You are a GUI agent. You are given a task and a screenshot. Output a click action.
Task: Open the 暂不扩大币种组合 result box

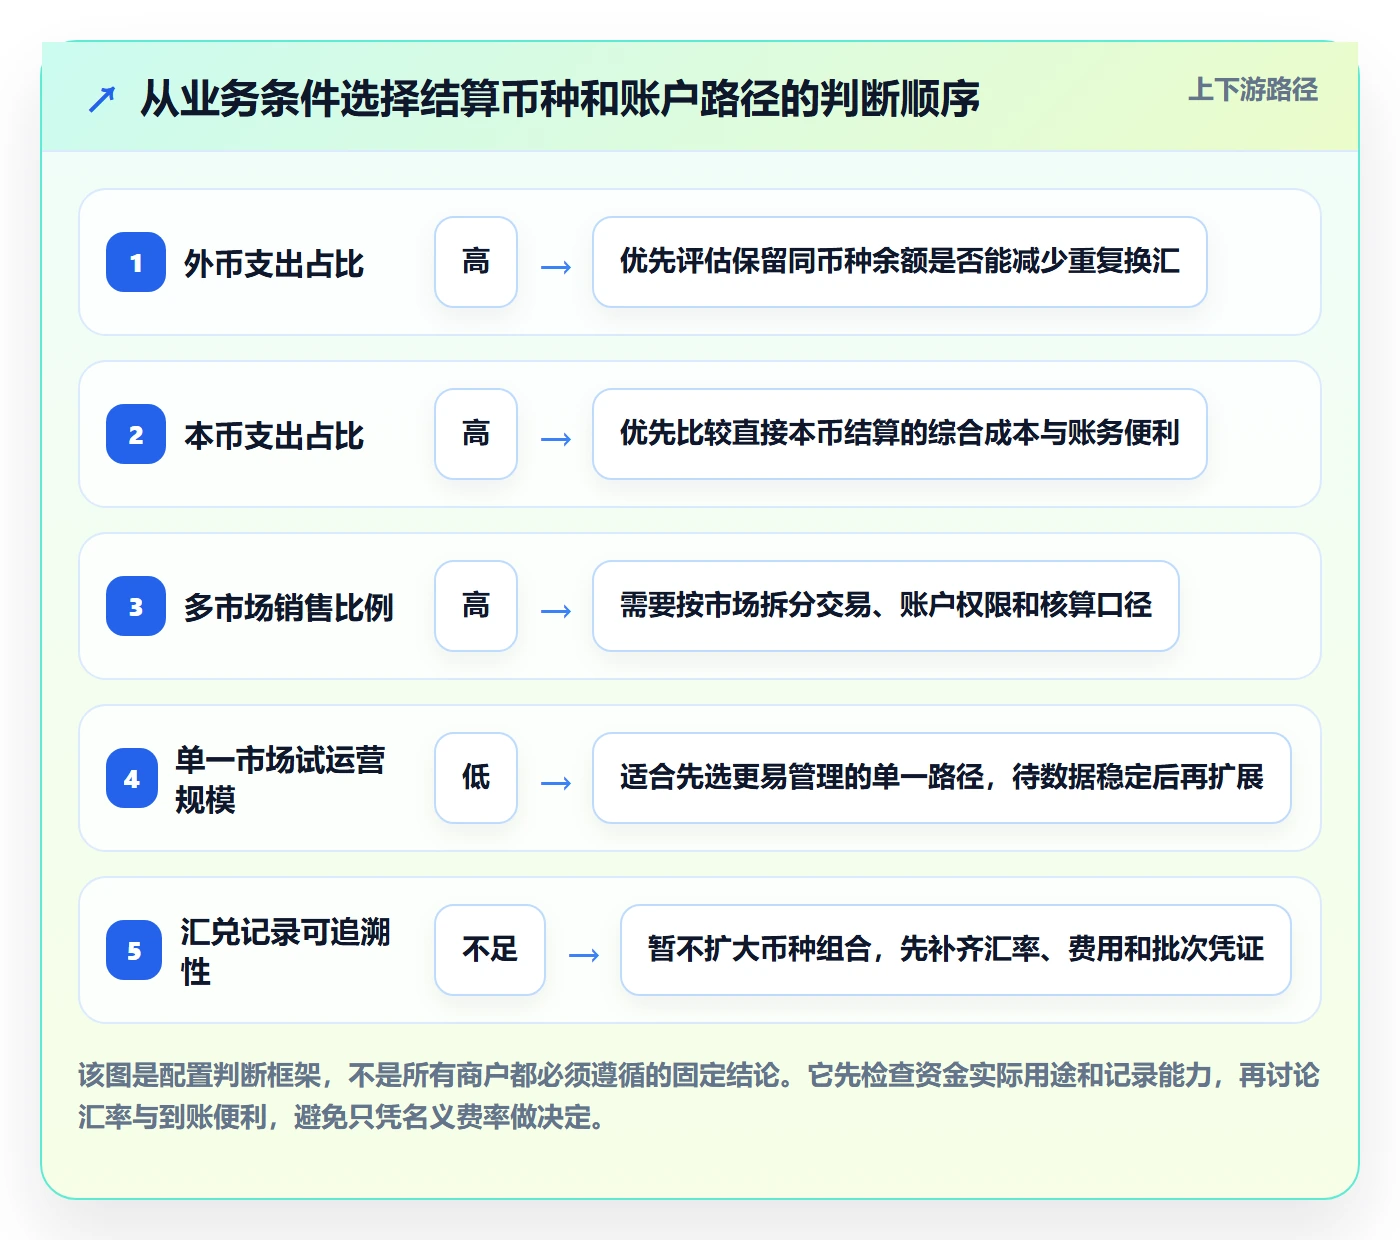(x=956, y=950)
